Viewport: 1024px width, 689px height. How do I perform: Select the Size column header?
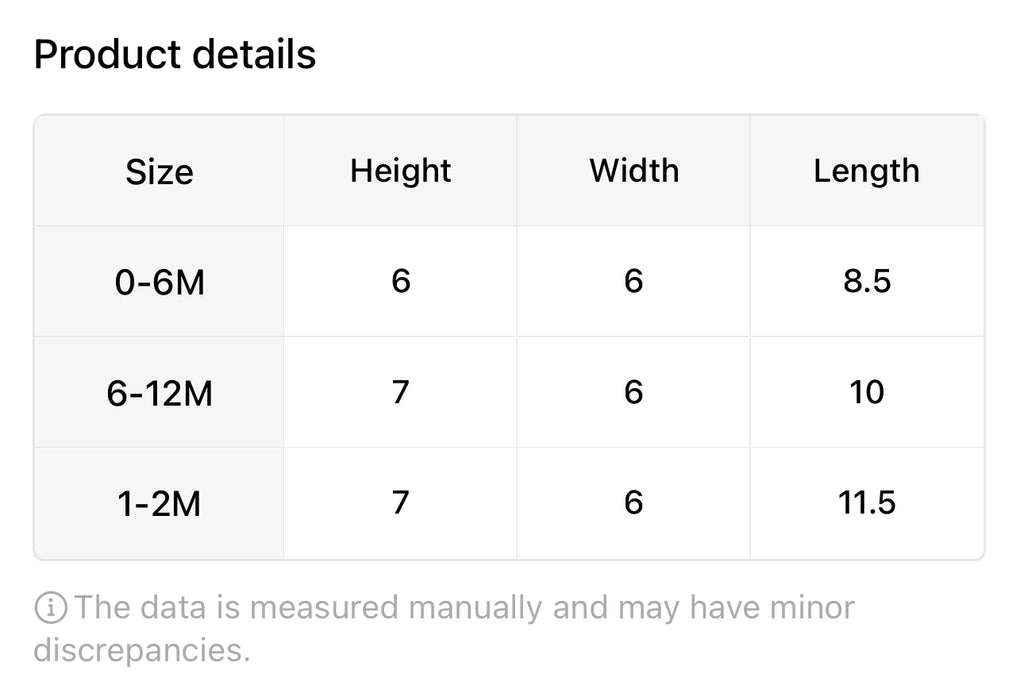(159, 171)
